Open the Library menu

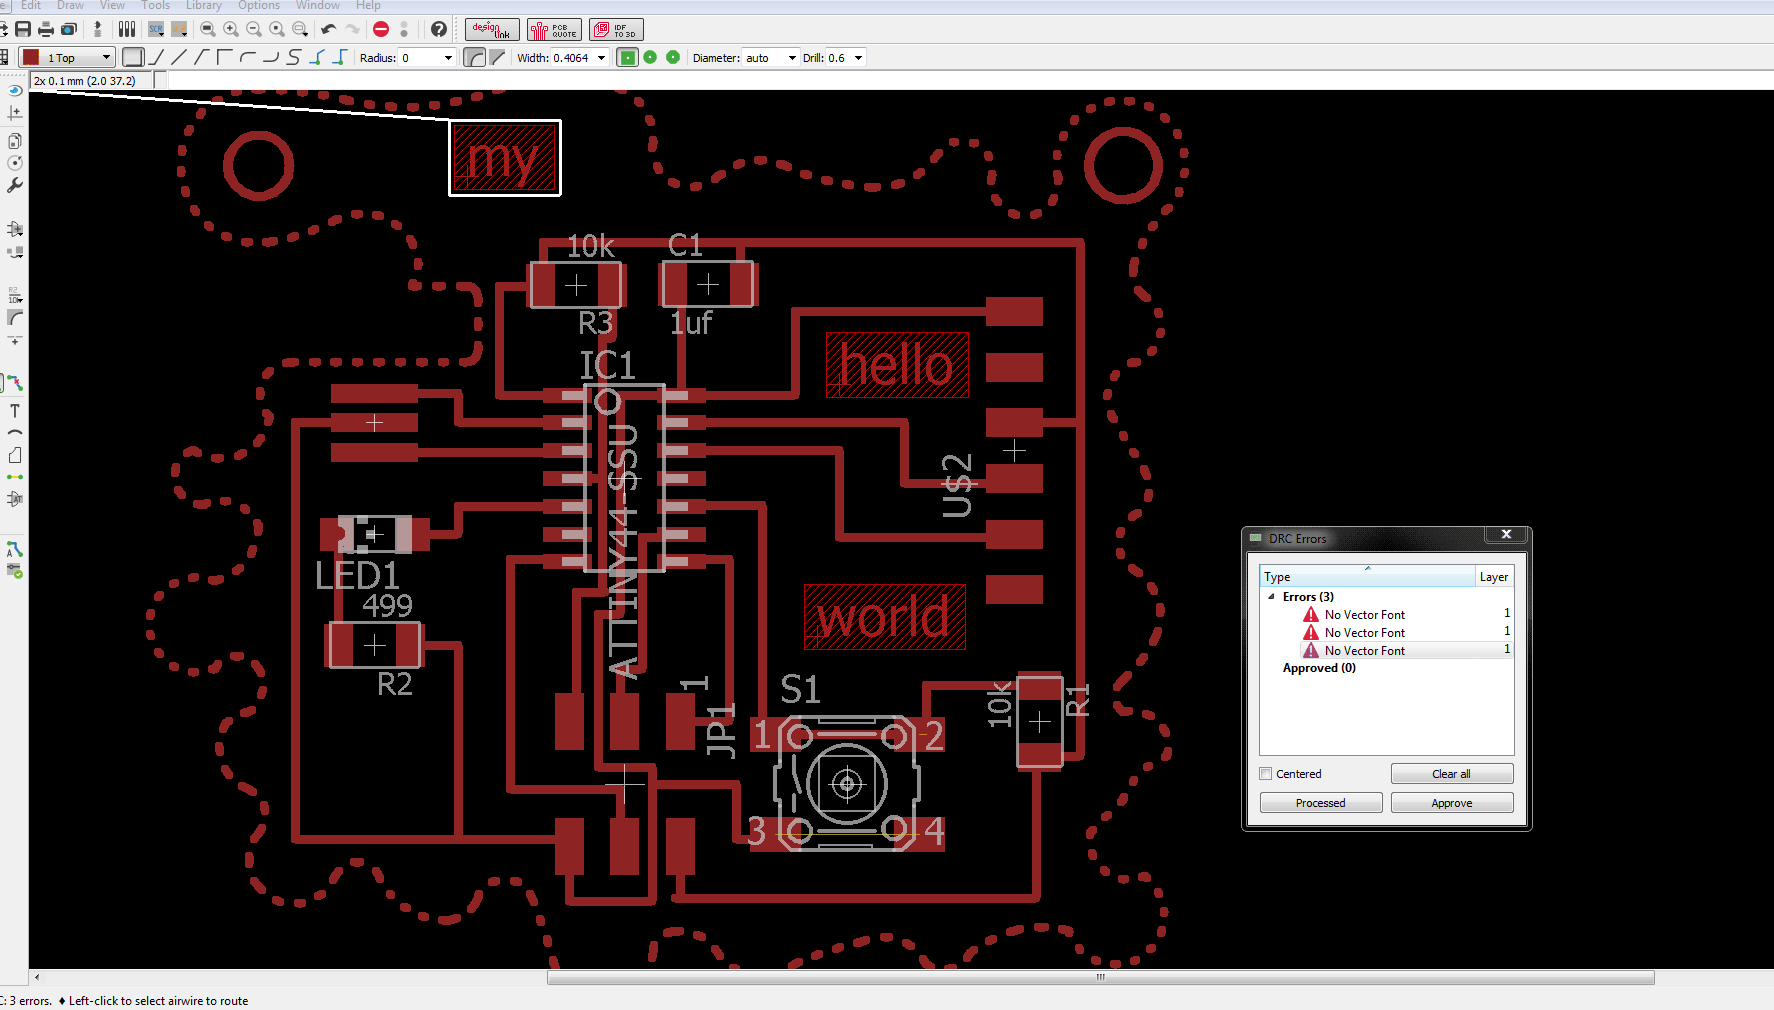tap(204, 6)
